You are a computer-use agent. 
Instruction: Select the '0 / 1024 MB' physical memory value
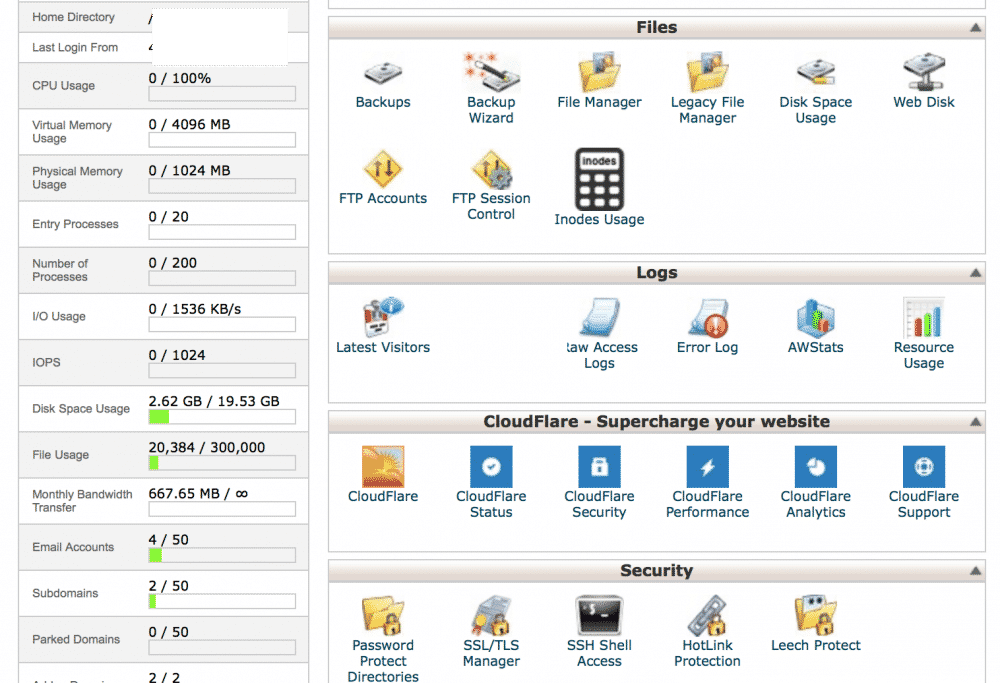tap(189, 170)
